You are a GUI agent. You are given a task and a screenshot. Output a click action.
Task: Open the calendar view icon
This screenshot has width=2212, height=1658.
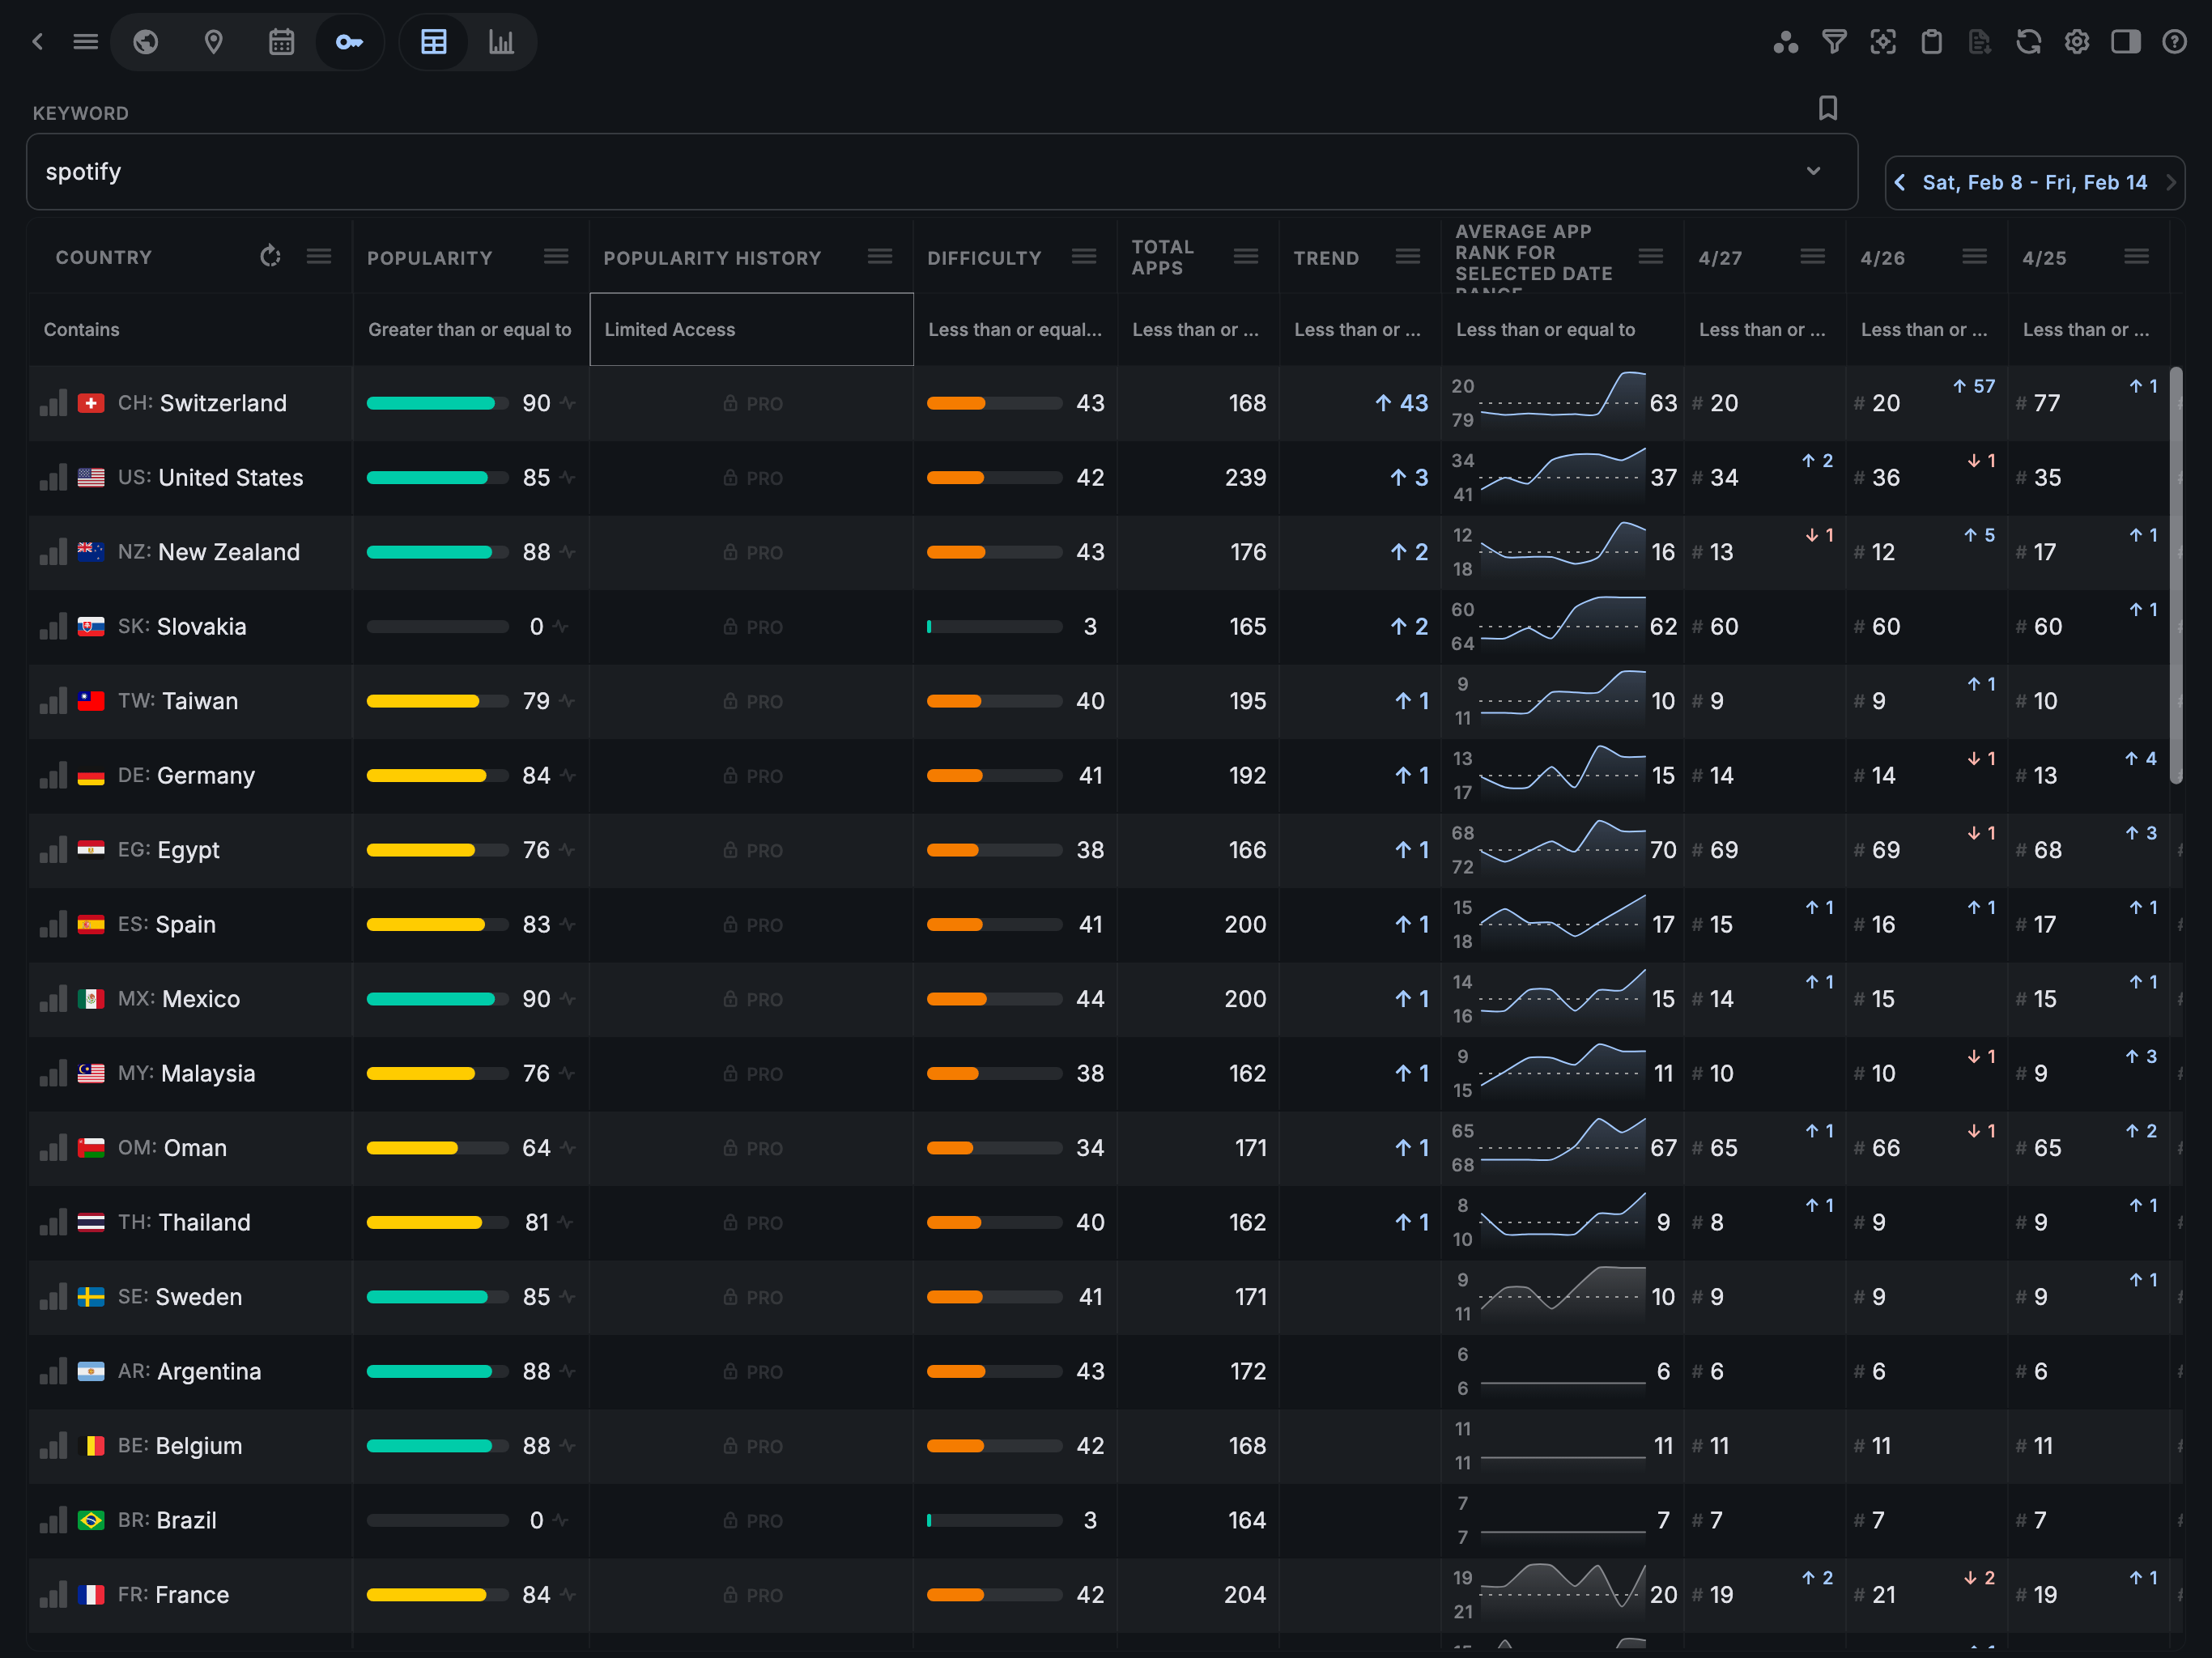[x=281, y=42]
